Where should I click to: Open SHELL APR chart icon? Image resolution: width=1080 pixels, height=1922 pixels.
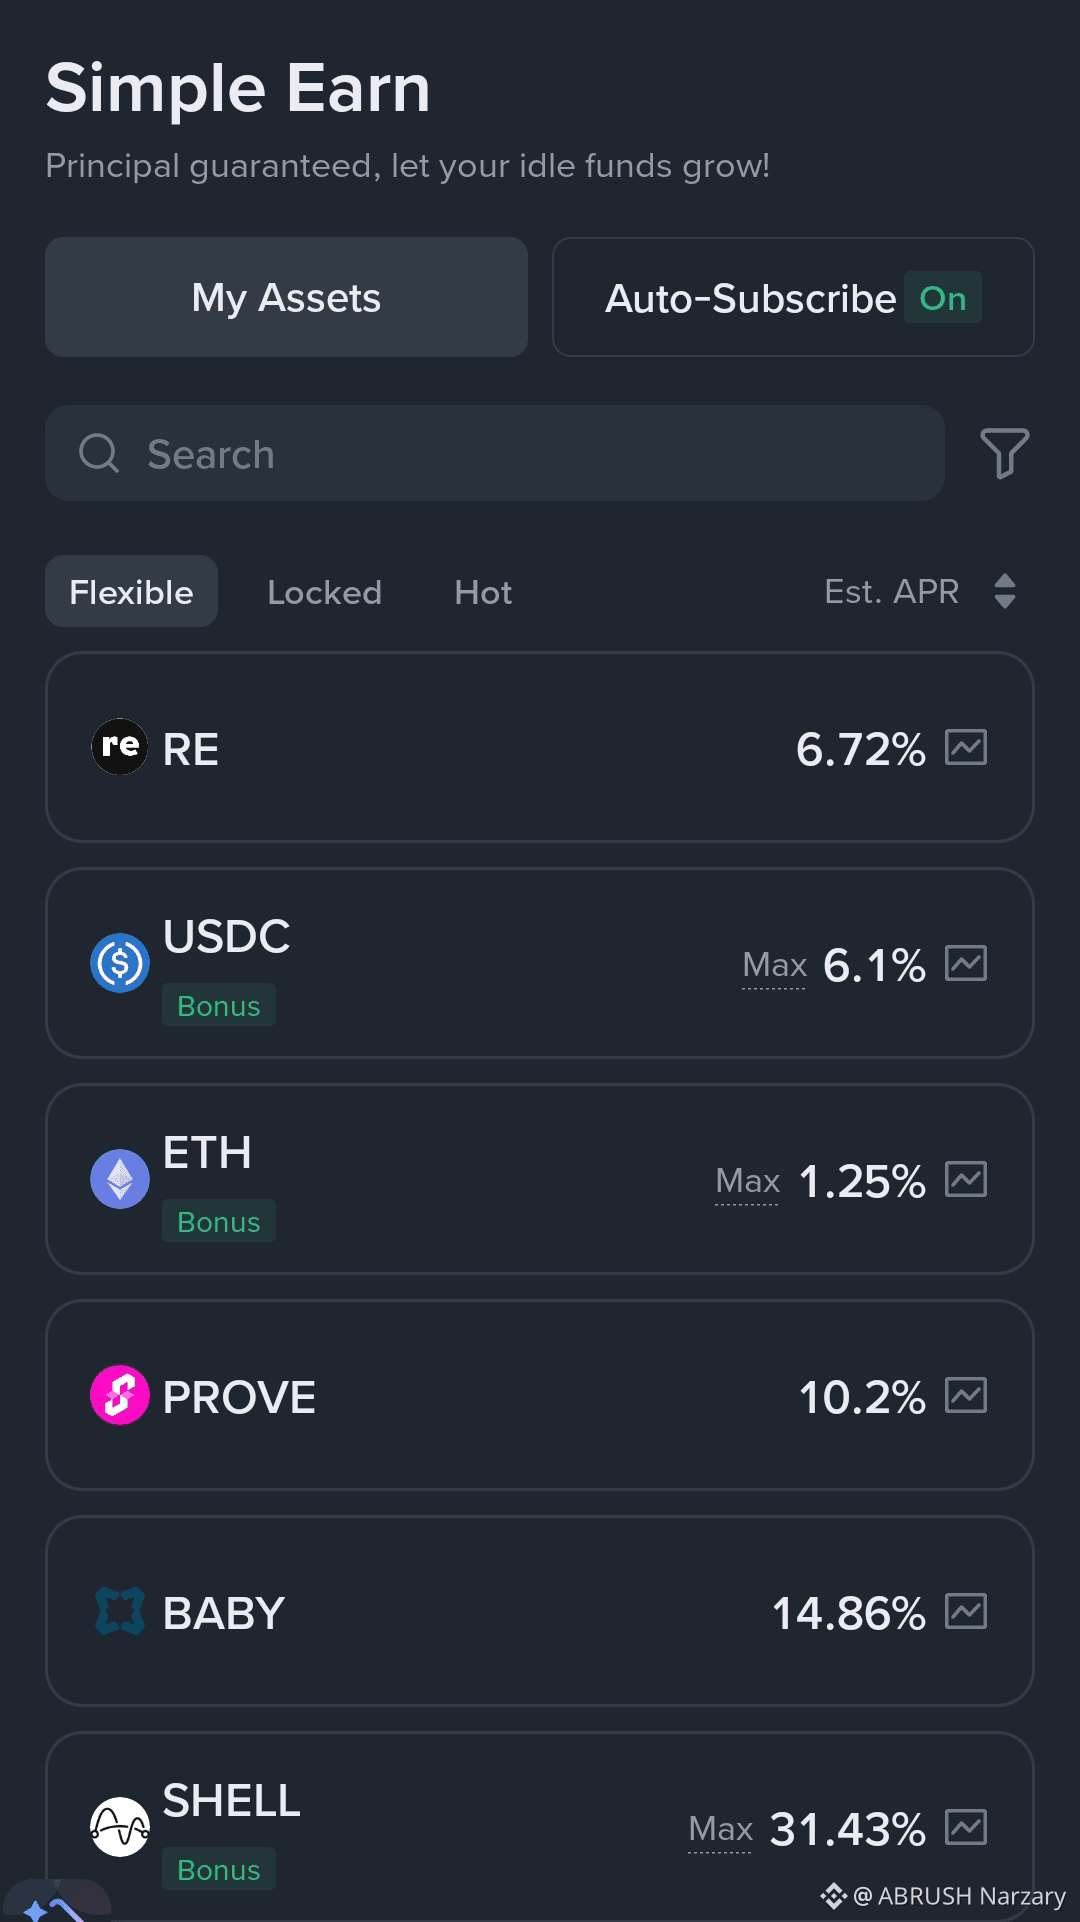pyautogui.click(x=966, y=1827)
